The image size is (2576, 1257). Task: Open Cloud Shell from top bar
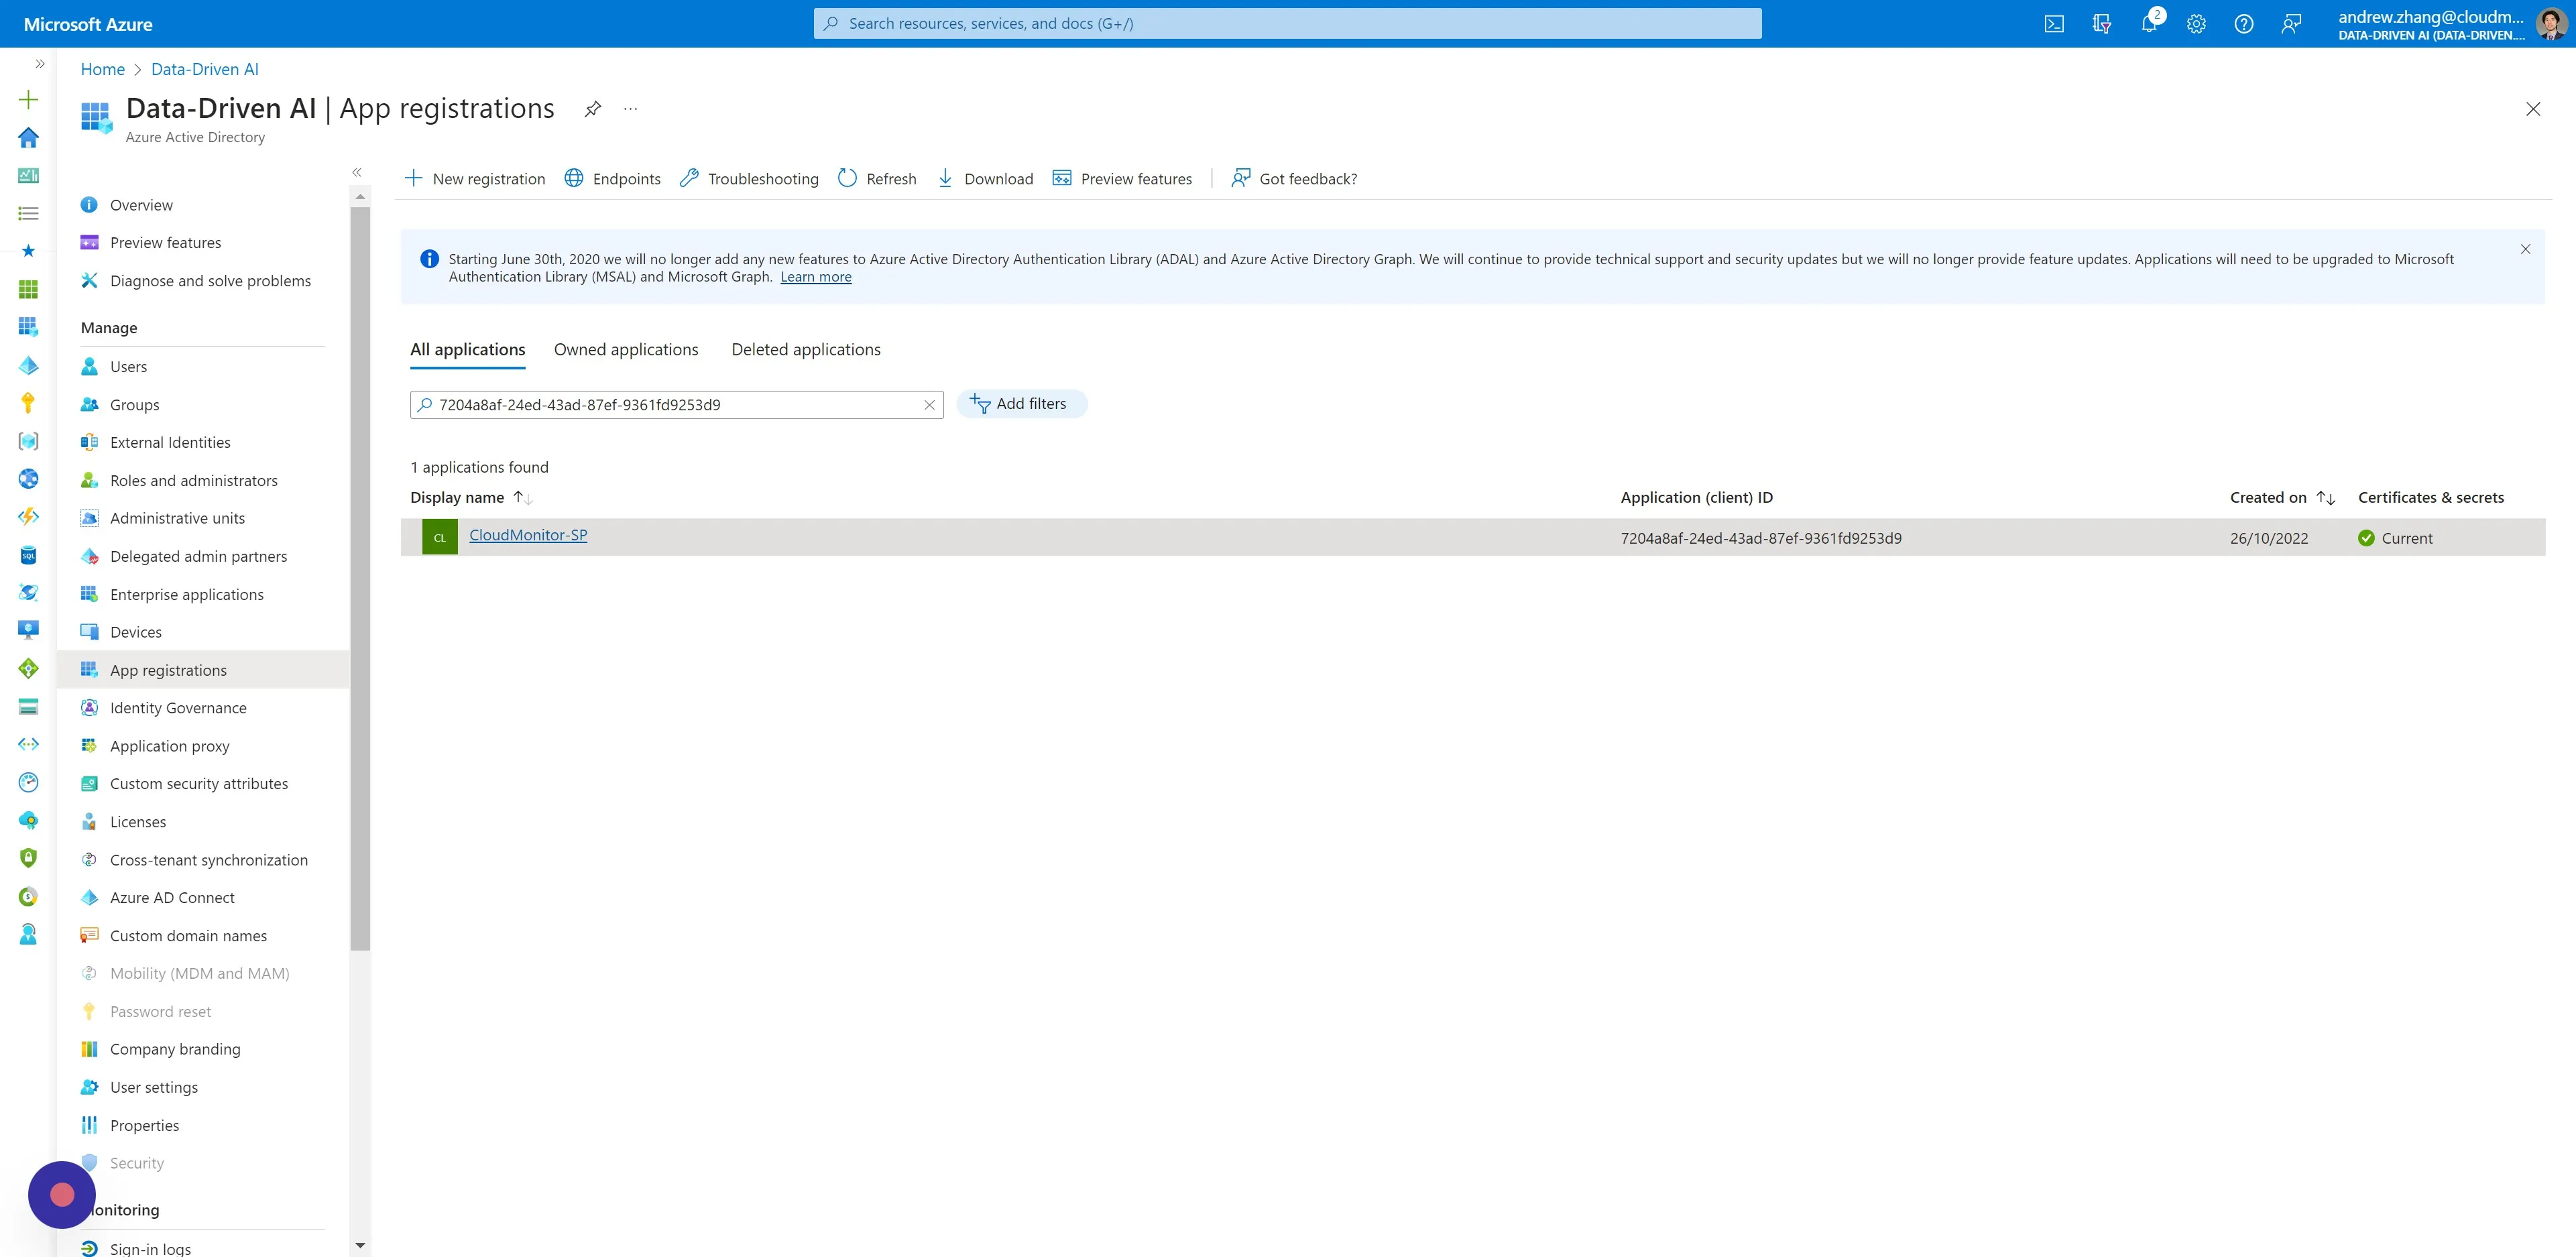(x=2054, y=24)
